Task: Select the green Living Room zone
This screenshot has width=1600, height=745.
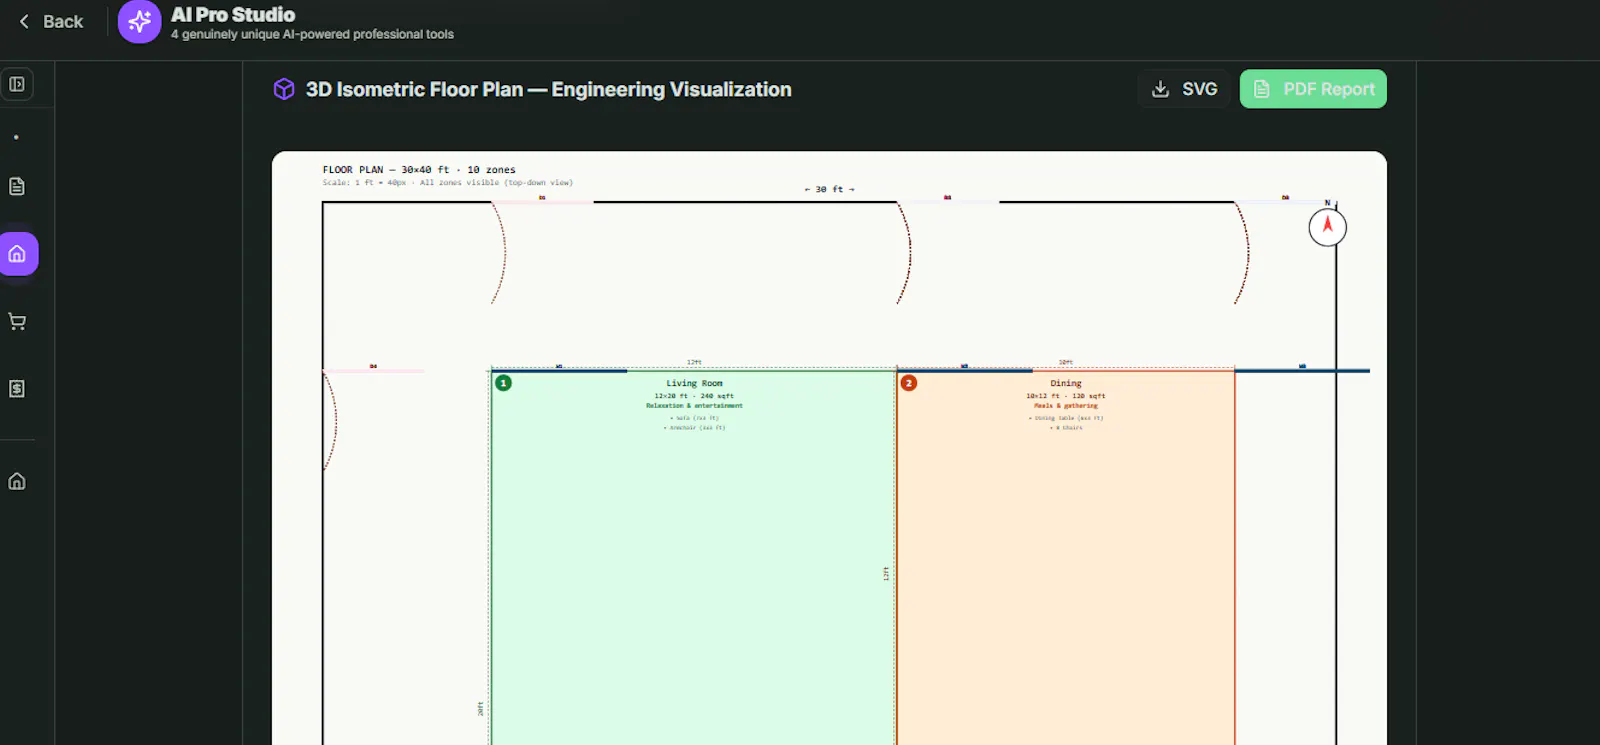Action: point(693,557)
